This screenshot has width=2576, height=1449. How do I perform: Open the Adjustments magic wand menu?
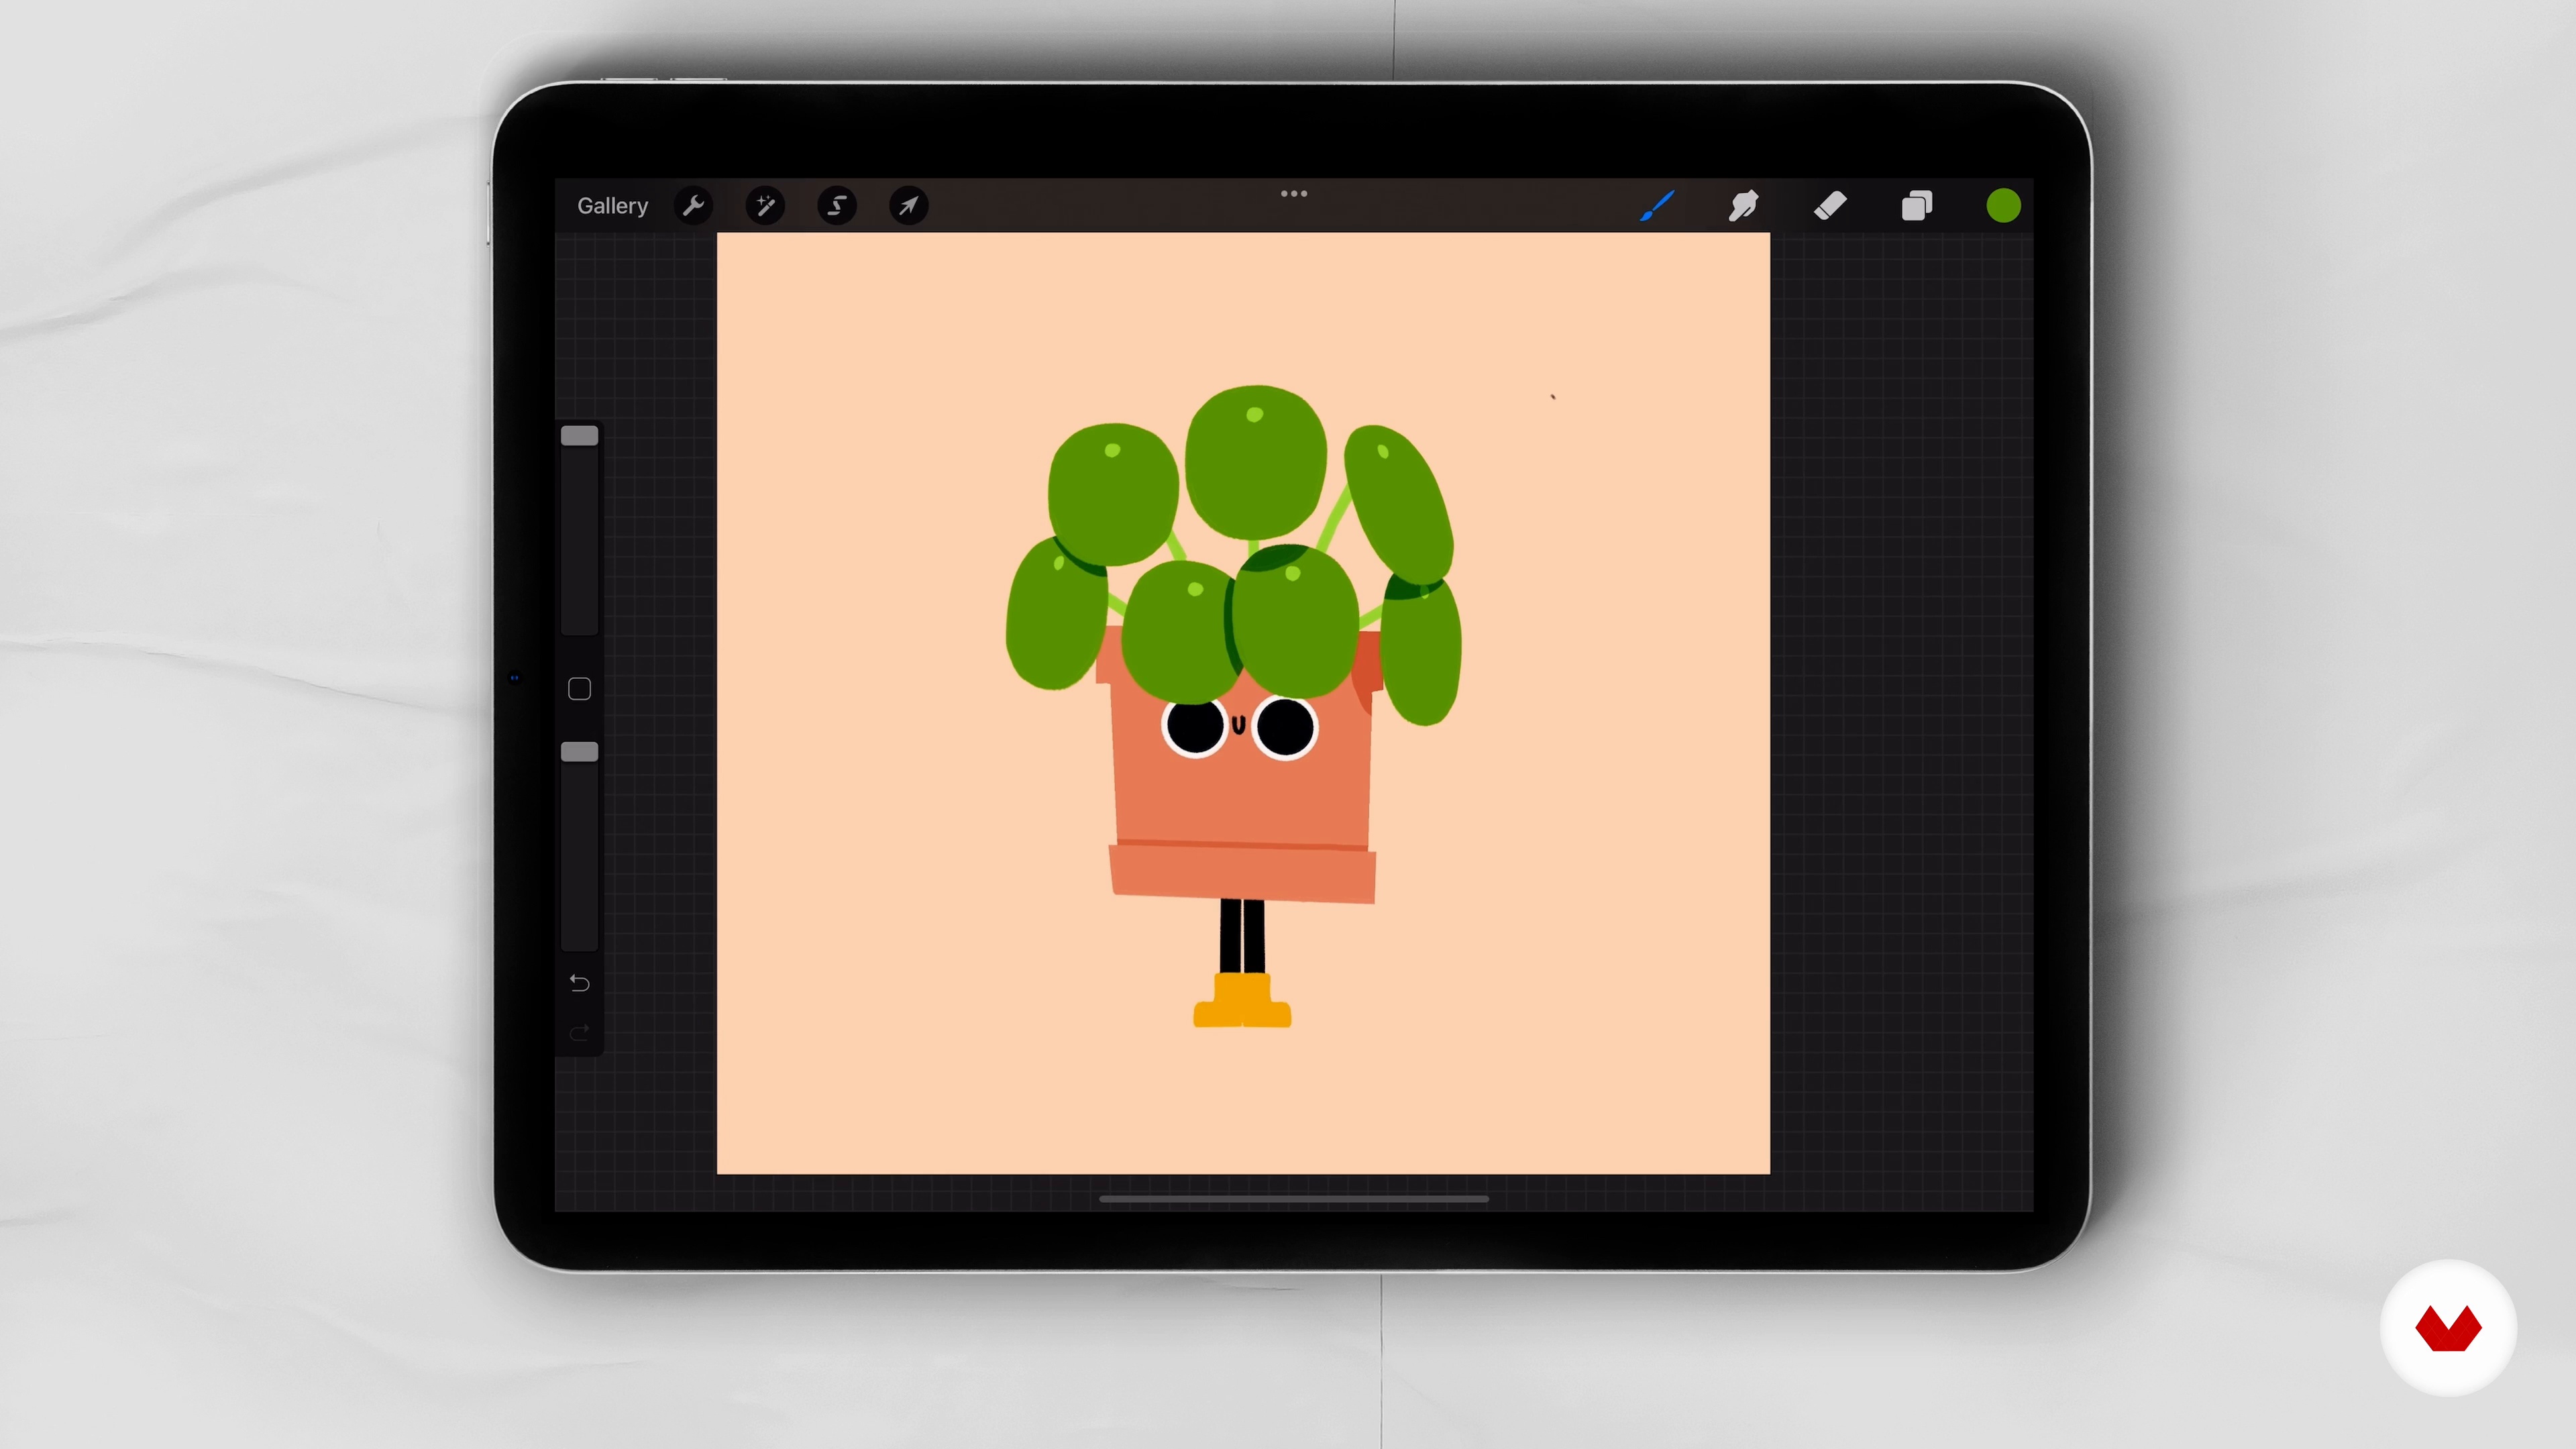point(765,206)
